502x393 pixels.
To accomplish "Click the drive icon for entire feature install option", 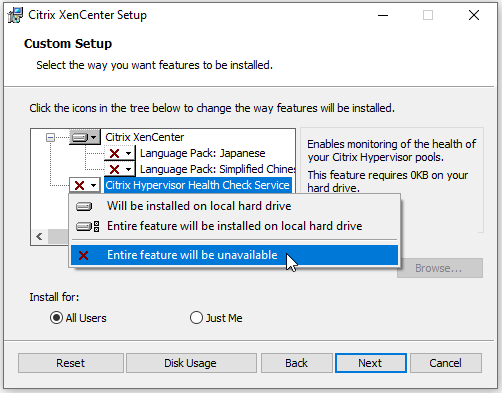I will [x=87, y=227].
